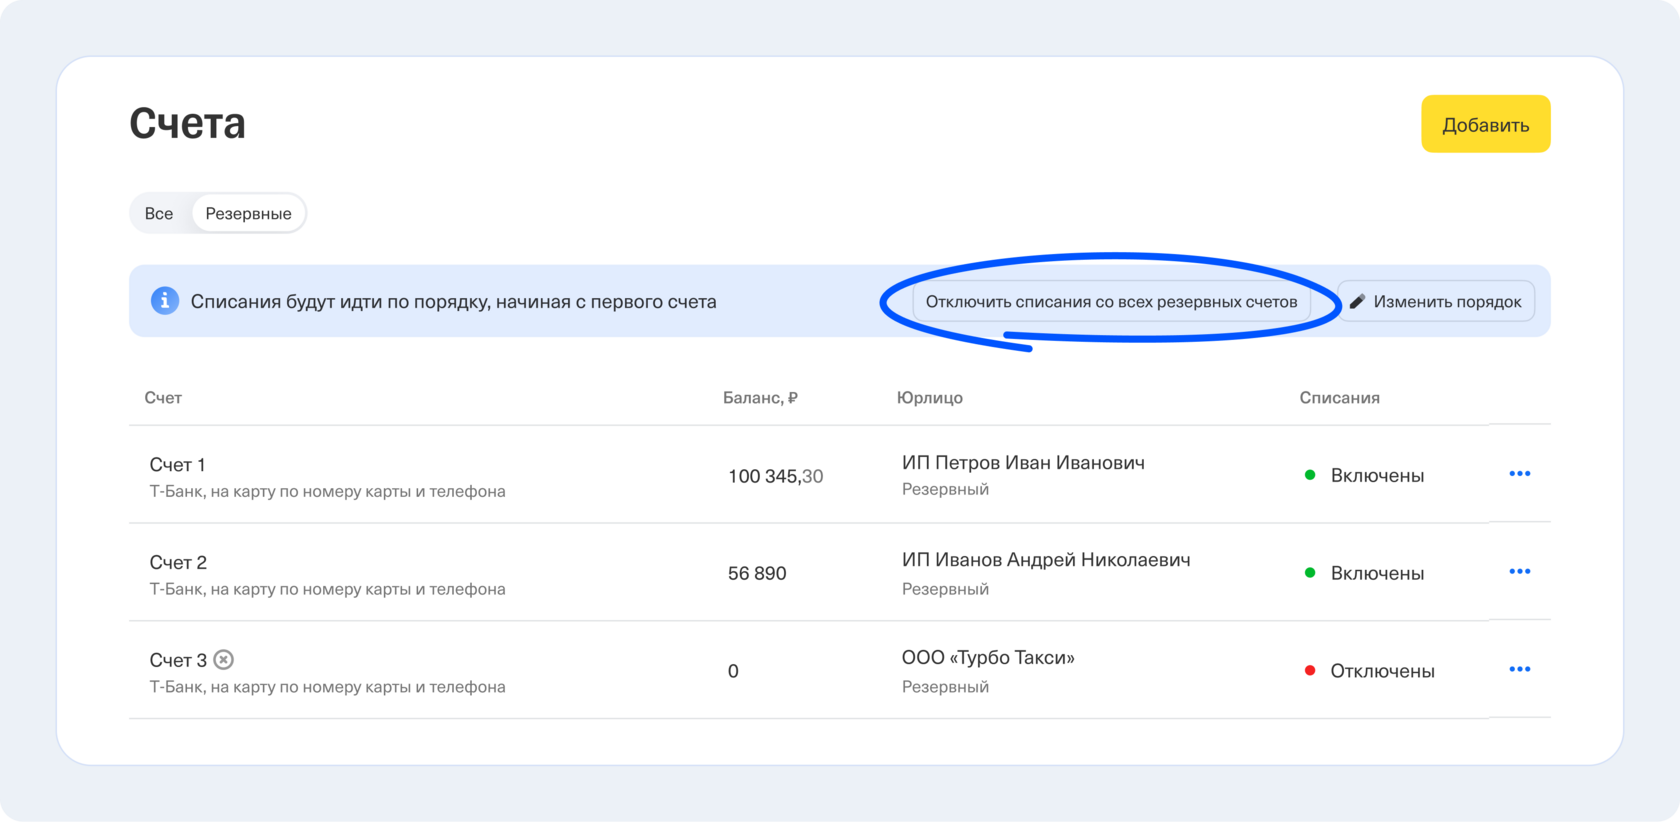This screenshot has width=1680, height=822.
Task: Click ИП Иванов Андрей Николаевич entity
Action: tap(1046, 560)
